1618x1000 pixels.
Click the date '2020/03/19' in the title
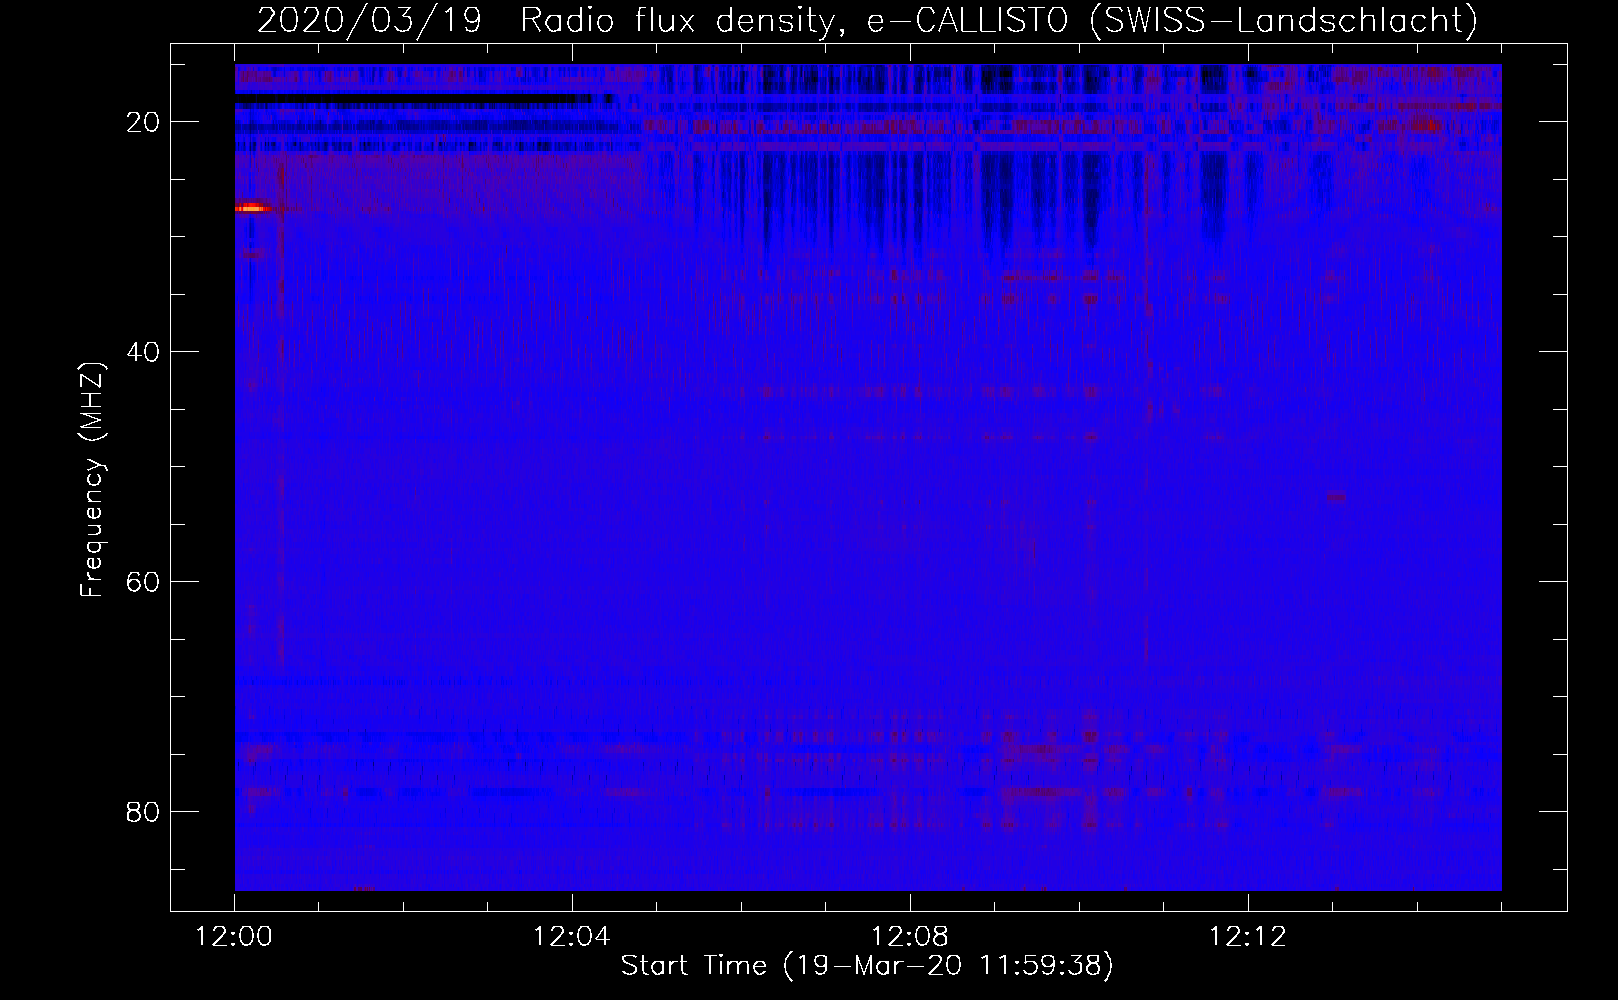[x=369, y=20]
